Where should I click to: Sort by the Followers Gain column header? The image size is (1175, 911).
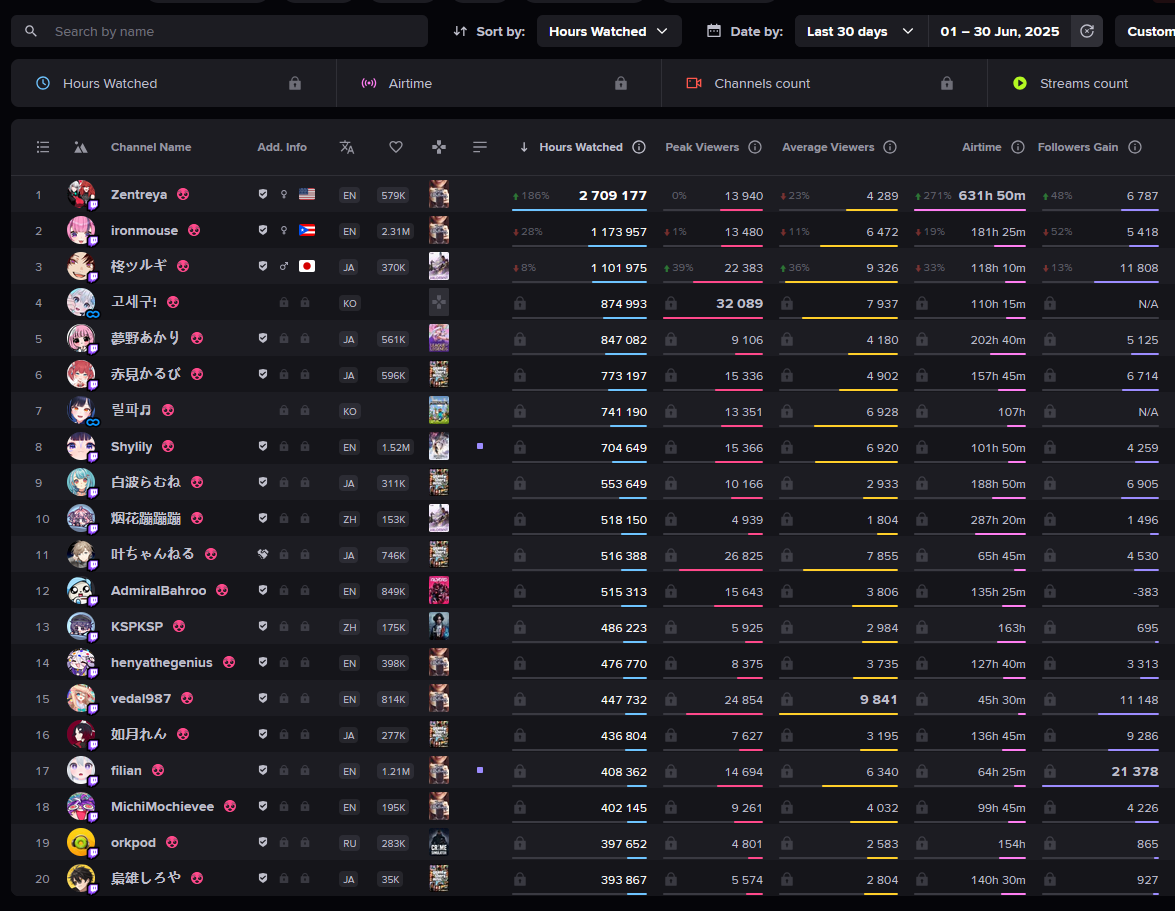tap(1078, 148)
